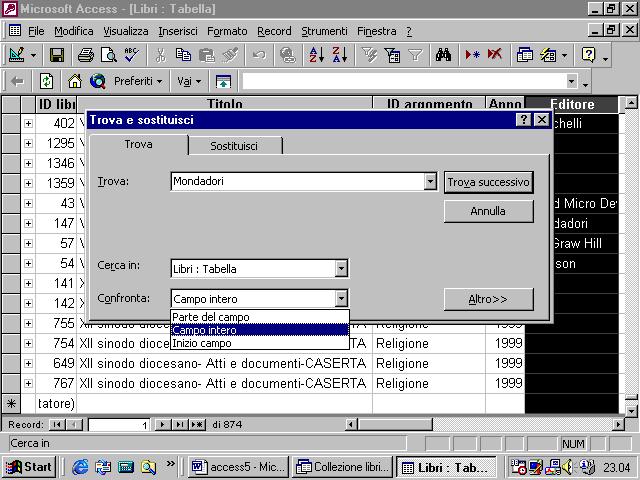This screenshot has width=640, height=480.
Task: Print the table using printer icon
Action: 86,55
